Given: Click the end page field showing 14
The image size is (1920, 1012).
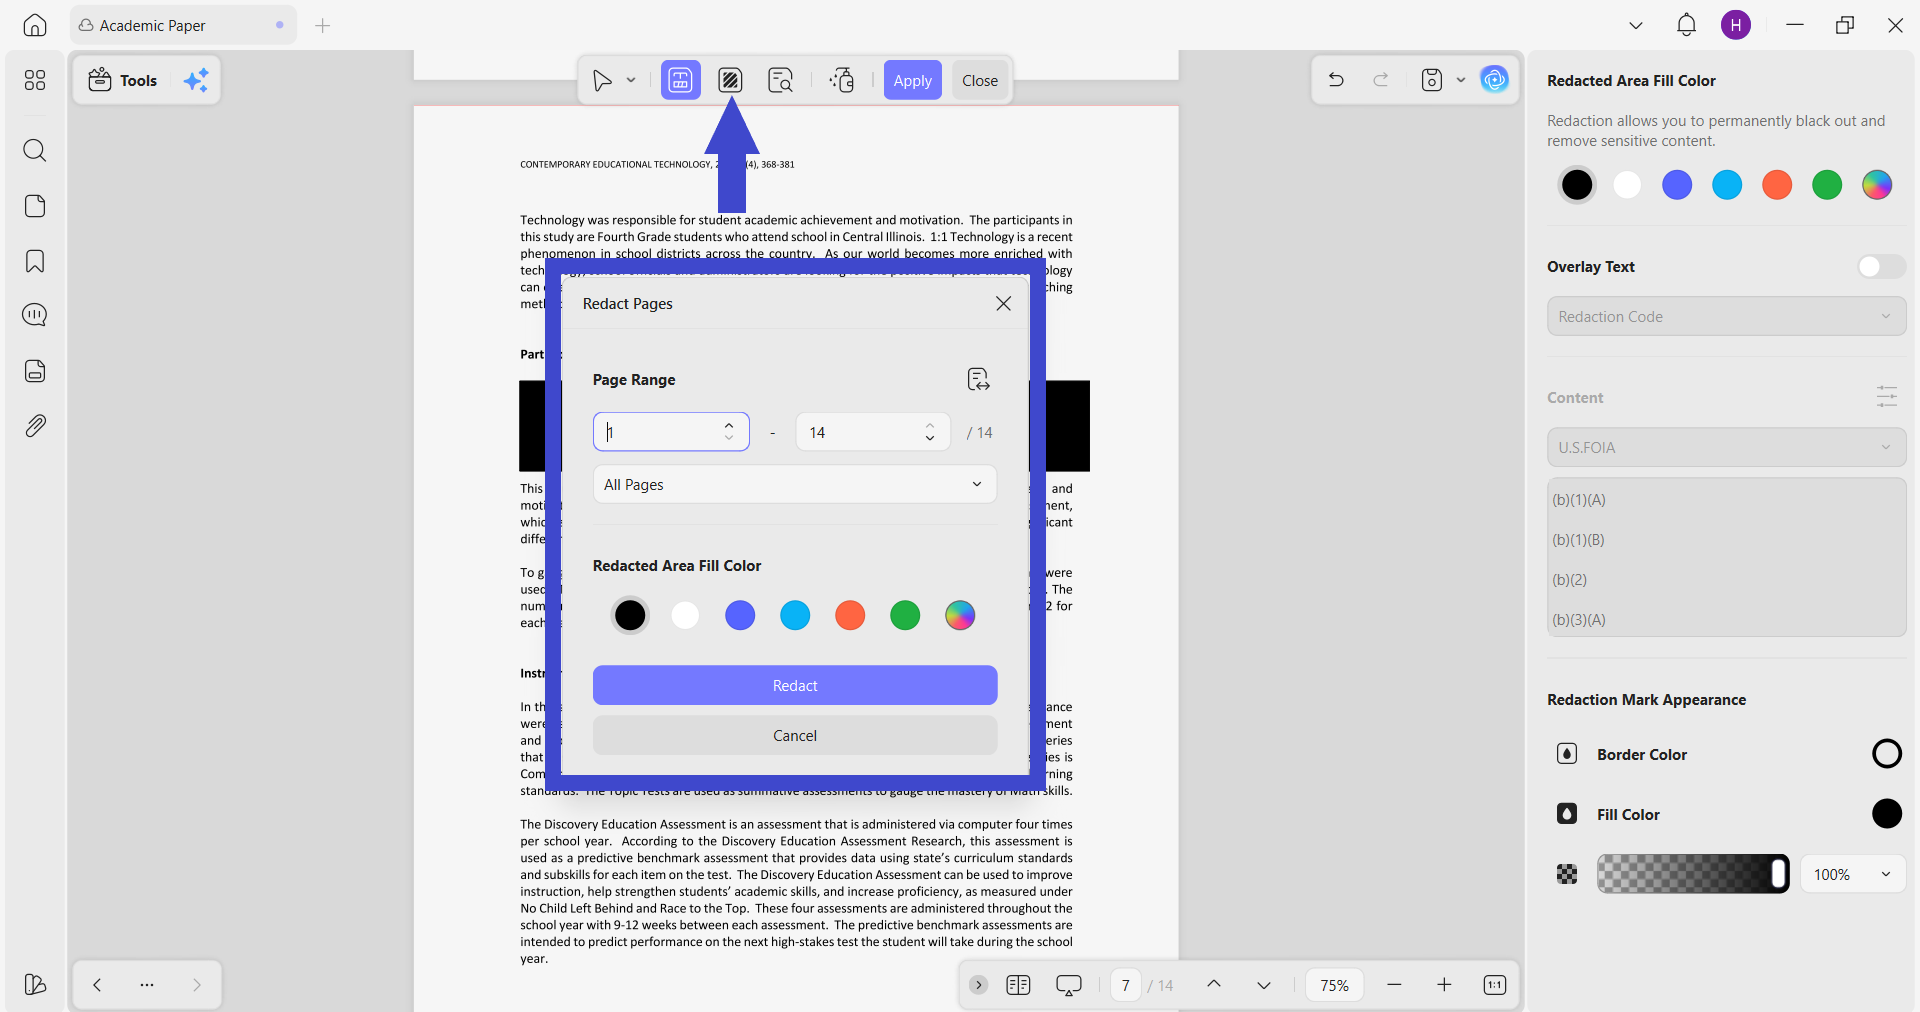Looking at the screenshot, I should pyautogui.click(x=873, y=432).
